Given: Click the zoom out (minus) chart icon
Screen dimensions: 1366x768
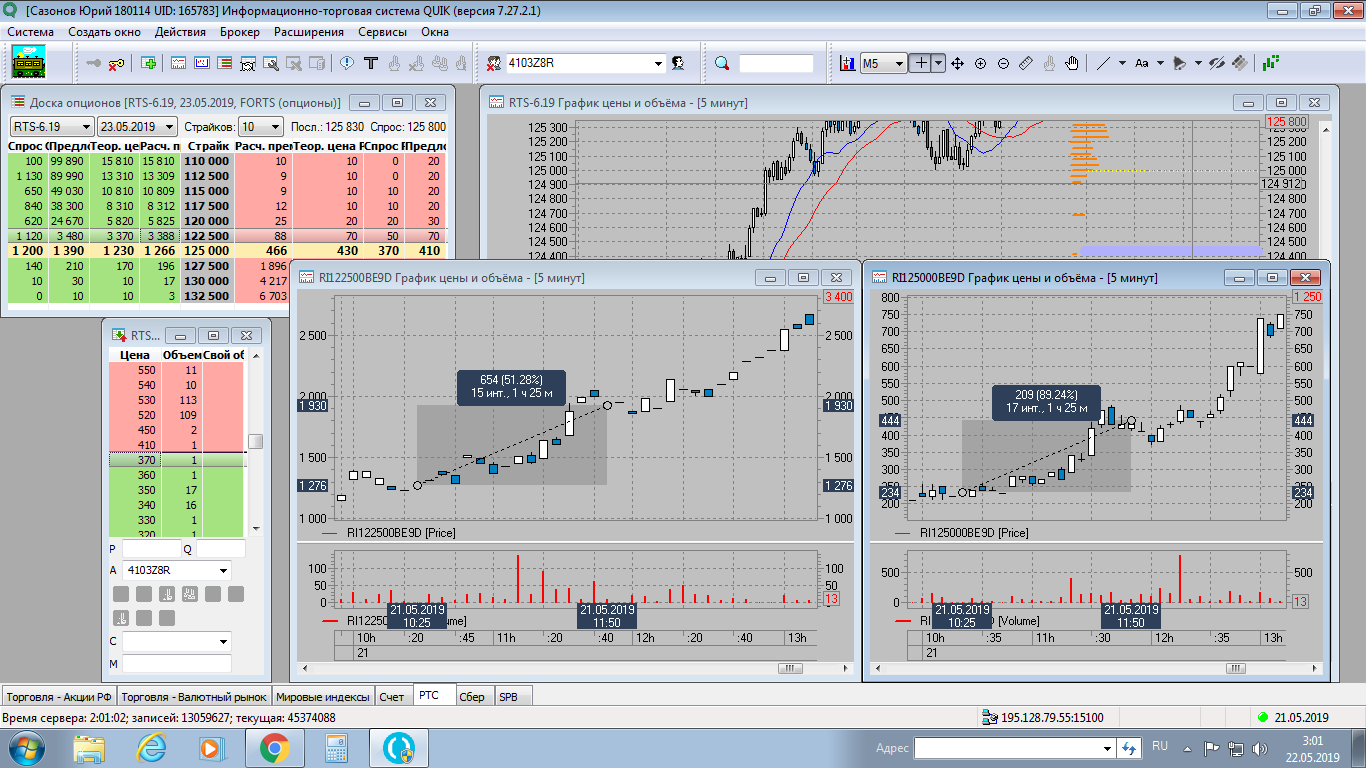Looking at the screenshot, I should coord(1003,63).
